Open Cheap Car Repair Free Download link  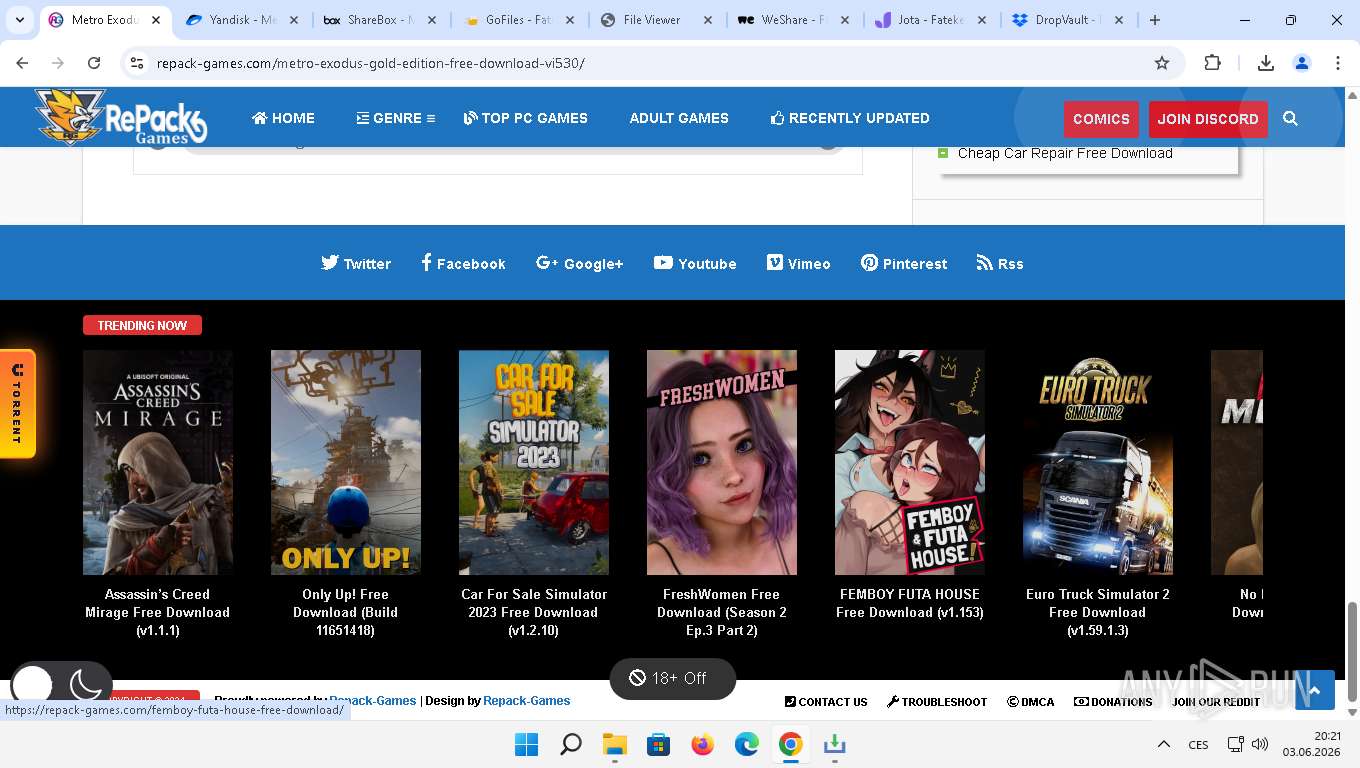coord(1065,153)
